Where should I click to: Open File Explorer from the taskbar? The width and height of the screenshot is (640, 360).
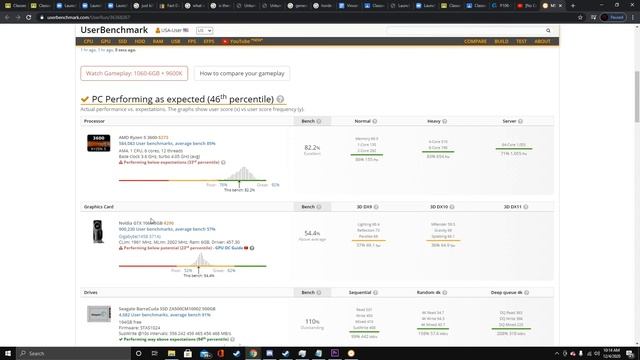(171, 353)
